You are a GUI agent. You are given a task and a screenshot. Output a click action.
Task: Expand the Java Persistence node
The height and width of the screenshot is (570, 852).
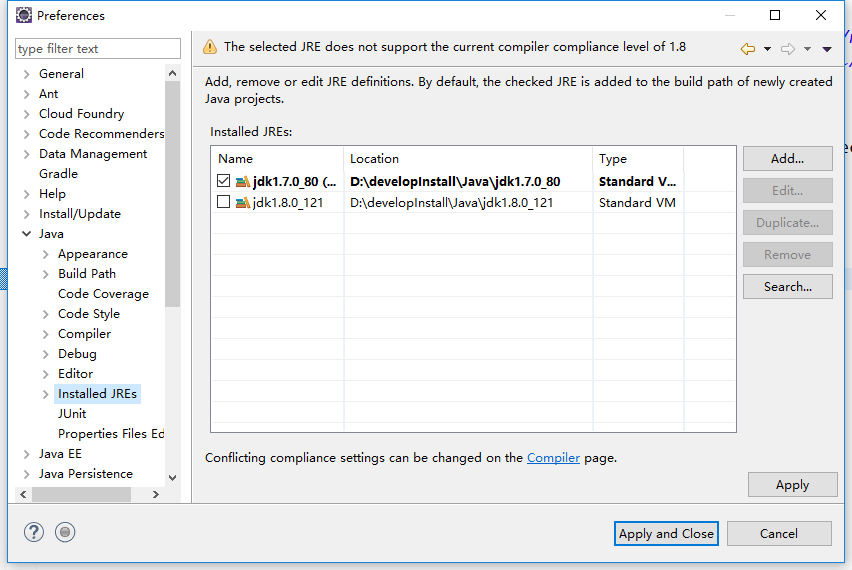[27, 474]
